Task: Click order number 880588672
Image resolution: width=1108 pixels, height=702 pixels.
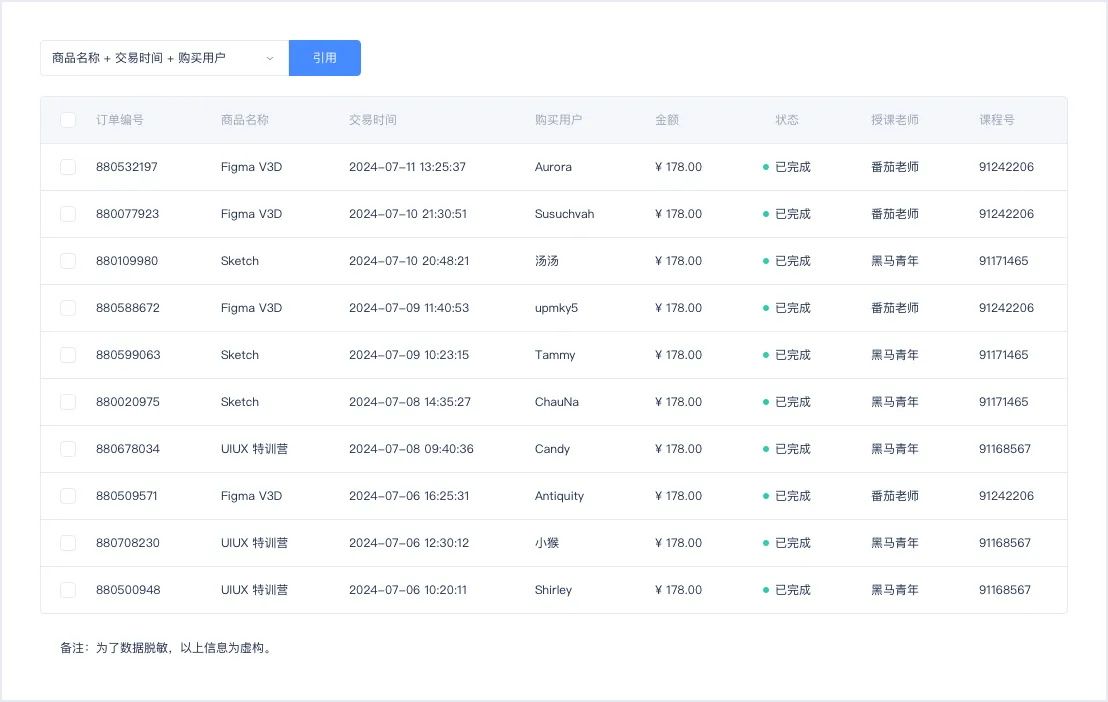Action: click(128, 308)
